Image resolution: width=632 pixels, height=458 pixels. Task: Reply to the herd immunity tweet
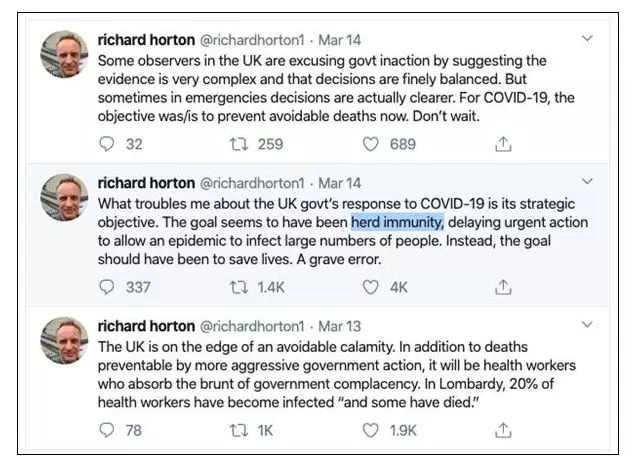click(x=109, y=287)
